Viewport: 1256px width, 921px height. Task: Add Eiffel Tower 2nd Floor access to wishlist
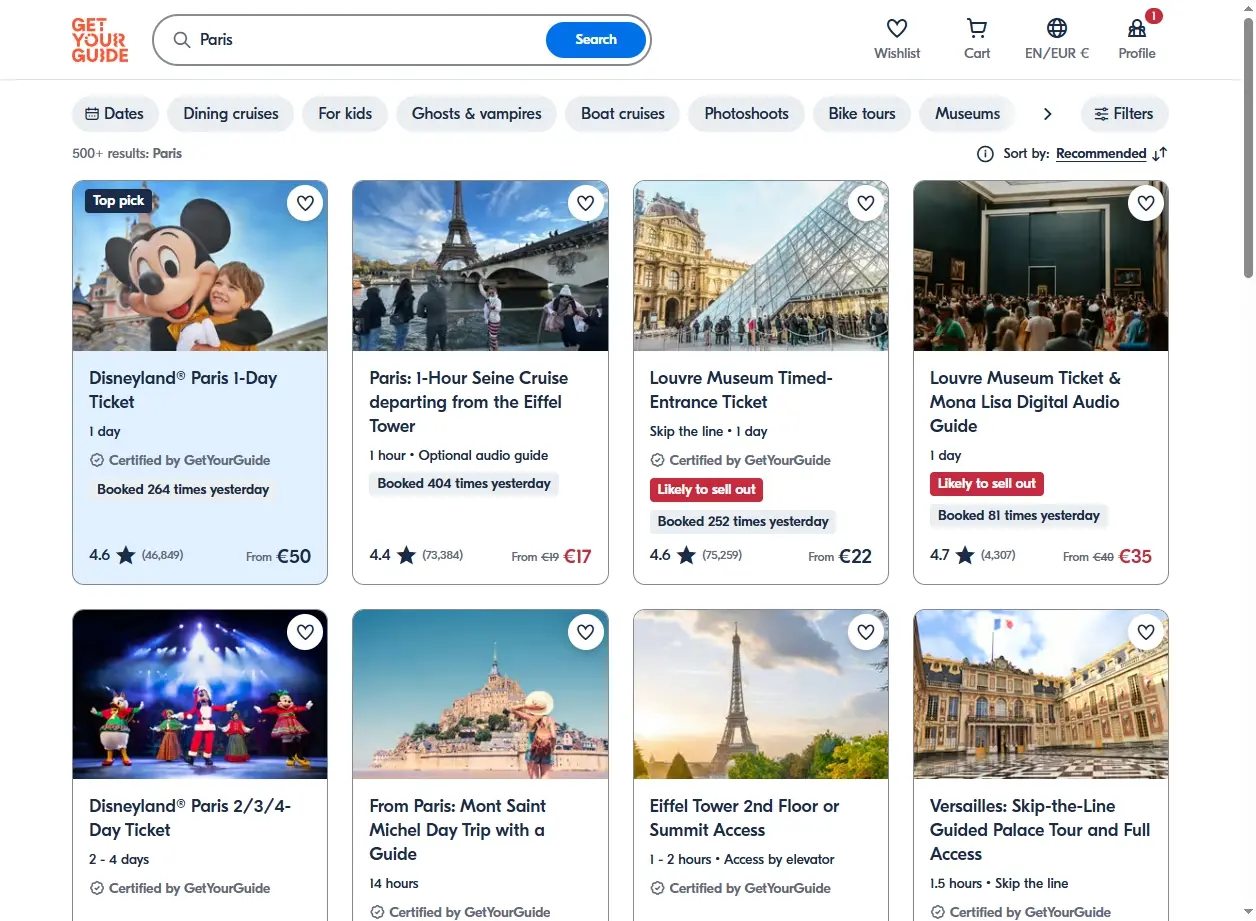(866, 632)
